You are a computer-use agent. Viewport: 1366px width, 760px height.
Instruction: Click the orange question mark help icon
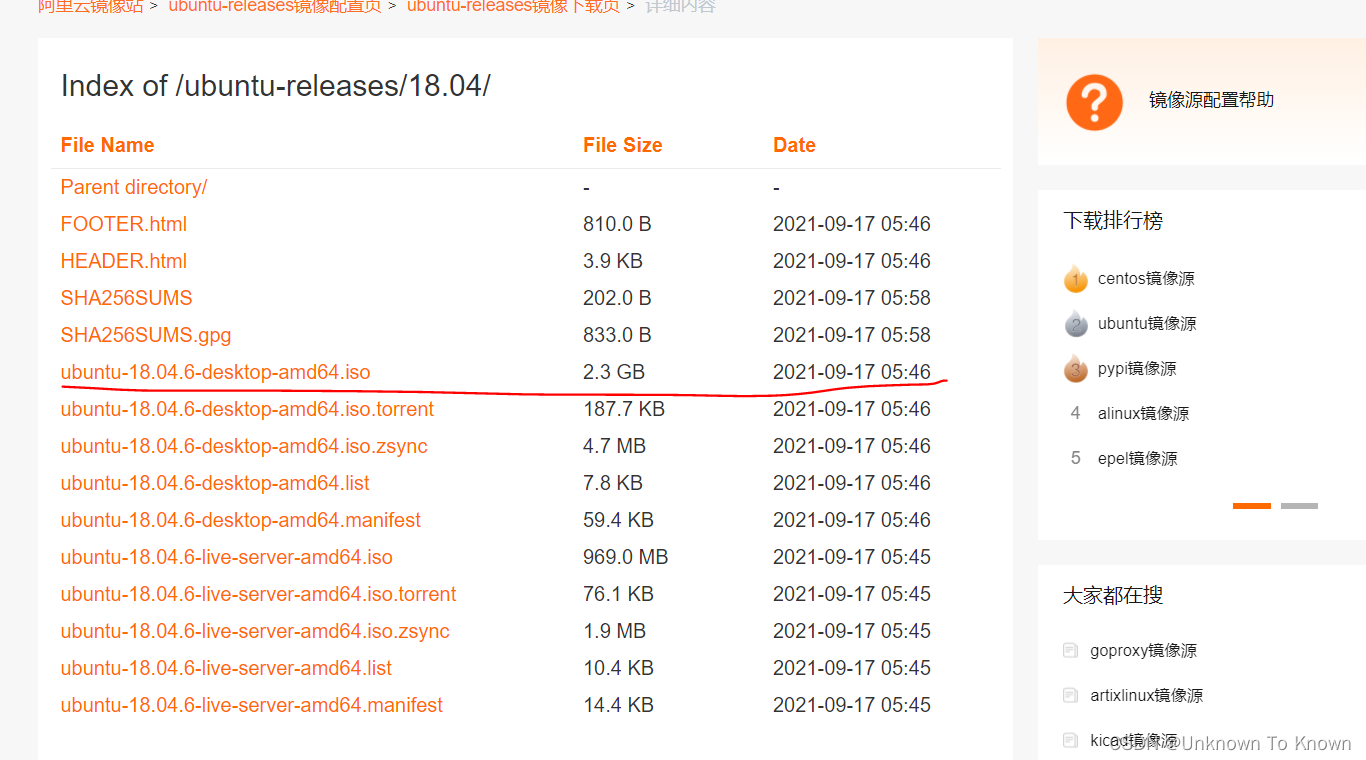1094,102
